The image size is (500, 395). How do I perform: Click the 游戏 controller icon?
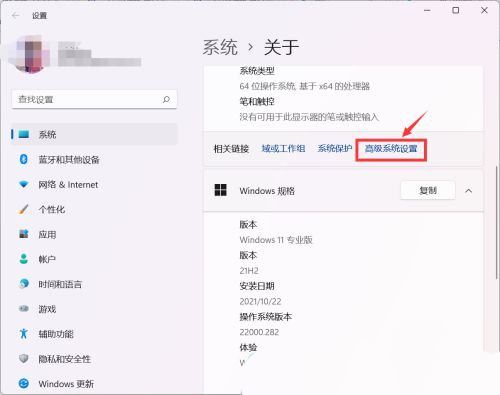click(x=24, y=309)
